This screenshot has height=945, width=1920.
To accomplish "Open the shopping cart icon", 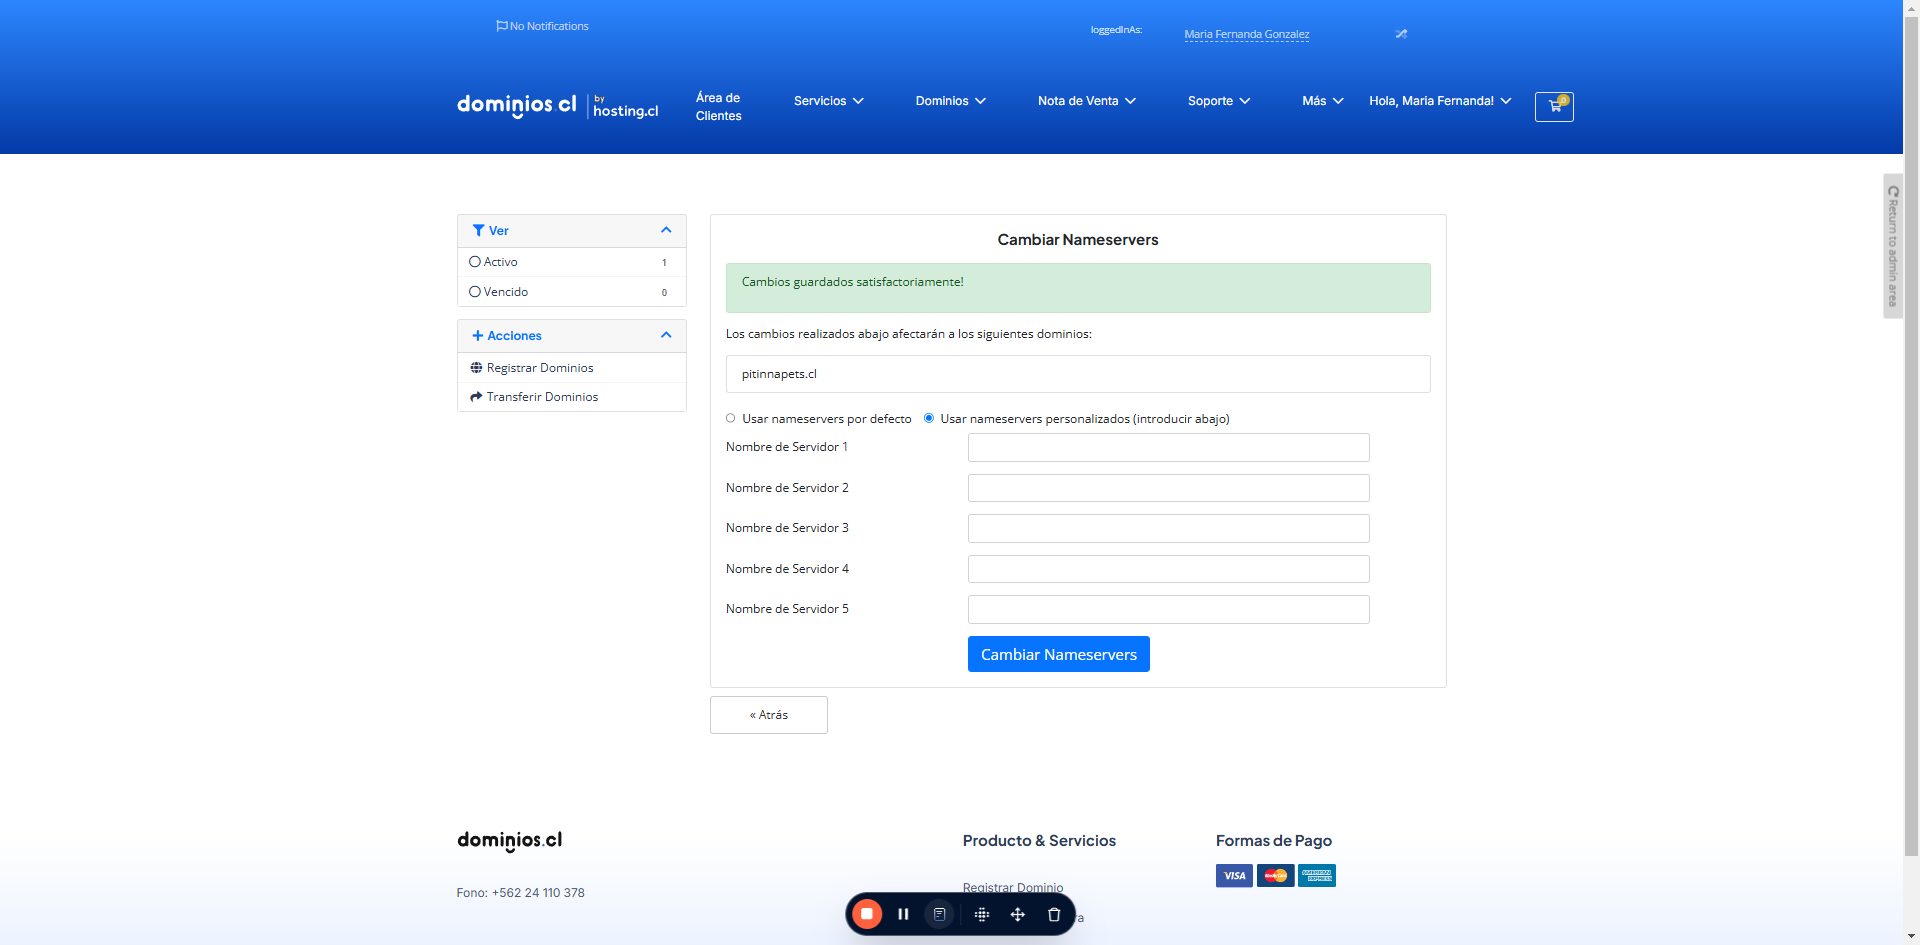I will click(x=1554, y=107).
